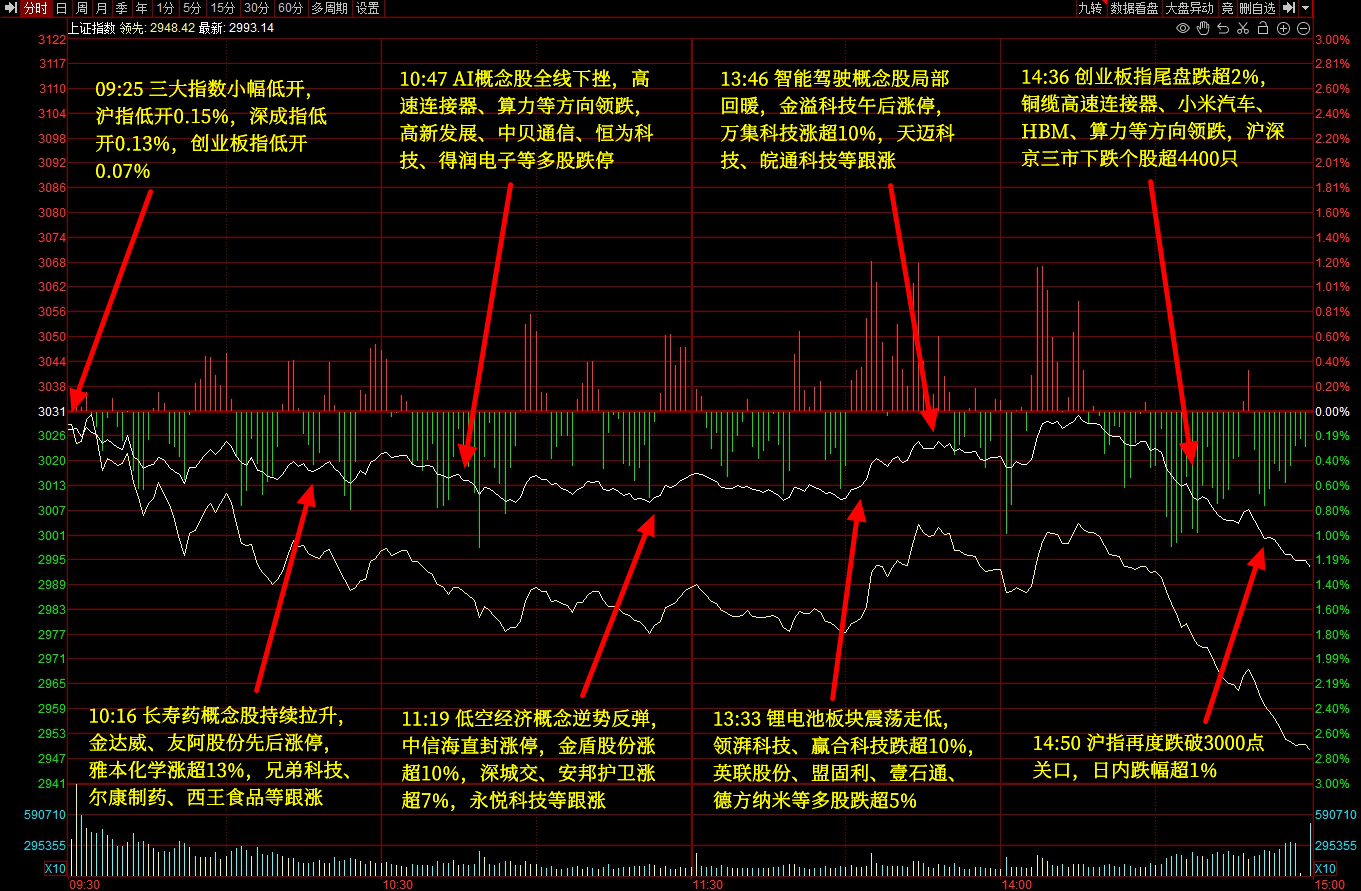
Task: Select the 60分 period tab
Action: [290, 8]
